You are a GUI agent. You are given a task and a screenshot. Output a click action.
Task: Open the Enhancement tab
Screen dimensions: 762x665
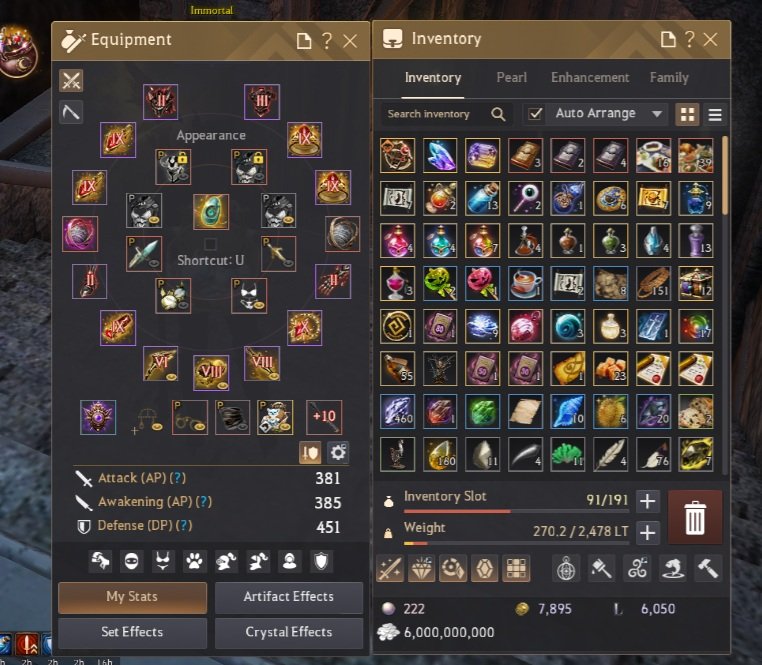coord(590,78)
